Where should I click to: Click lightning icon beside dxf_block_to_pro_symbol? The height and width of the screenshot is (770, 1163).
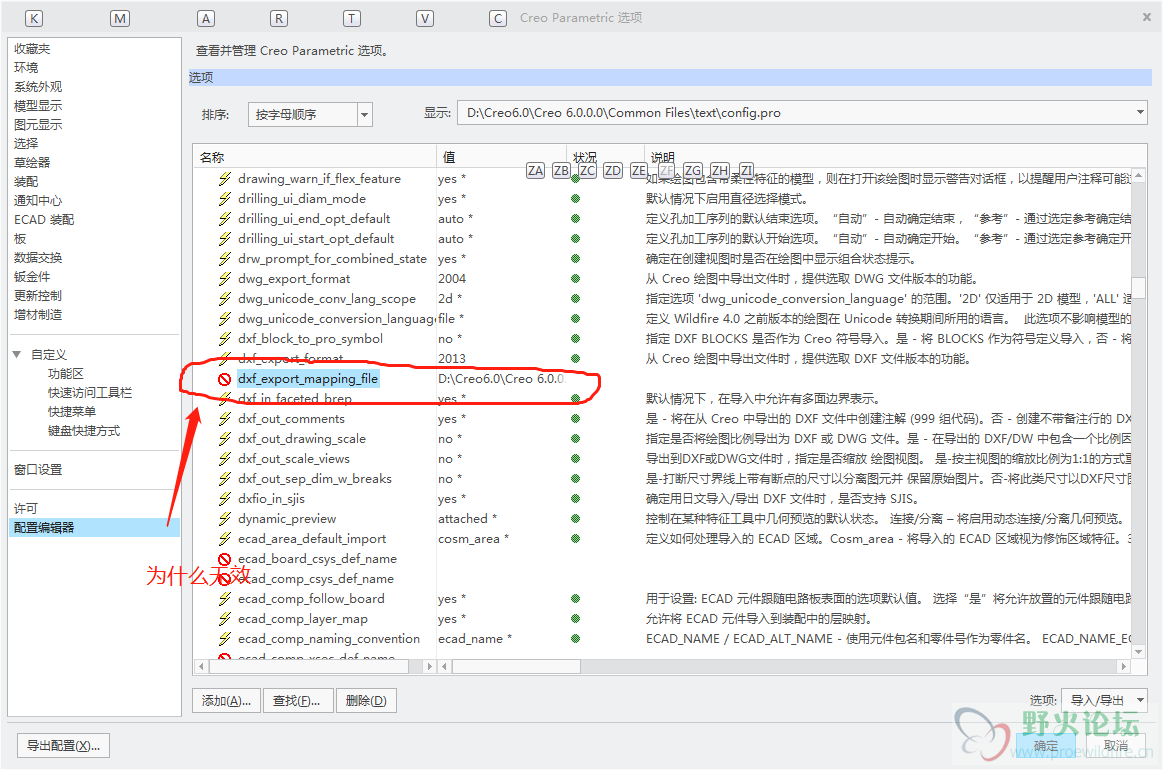click(225, 339)
